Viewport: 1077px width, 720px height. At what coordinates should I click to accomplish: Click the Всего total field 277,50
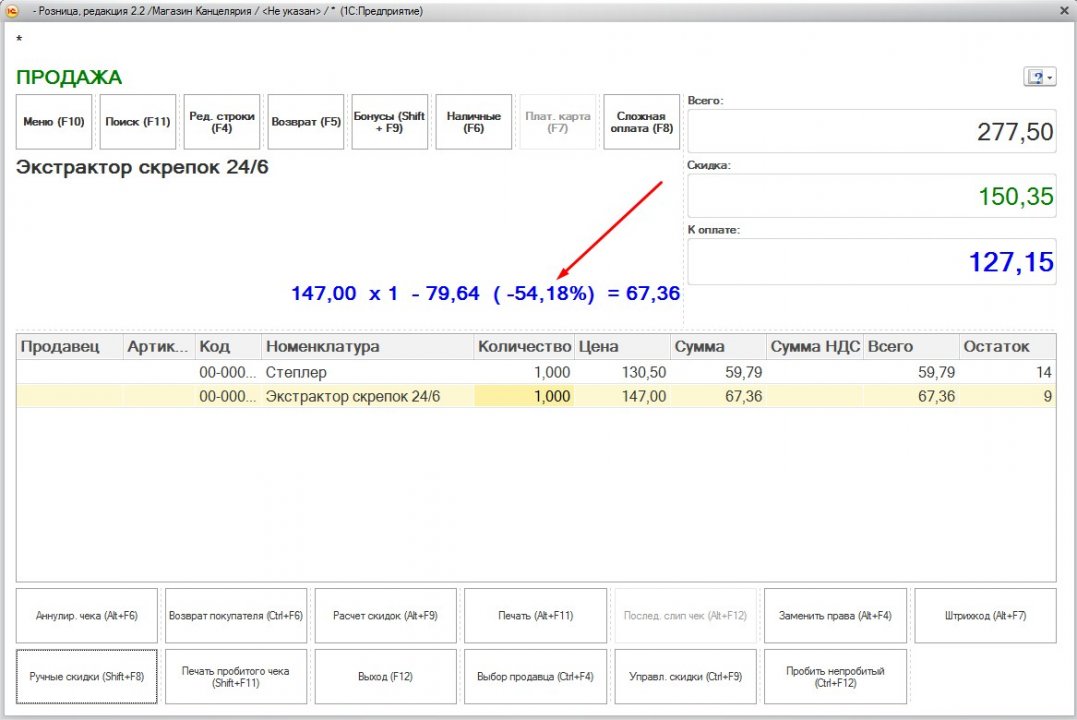(872, 131)
